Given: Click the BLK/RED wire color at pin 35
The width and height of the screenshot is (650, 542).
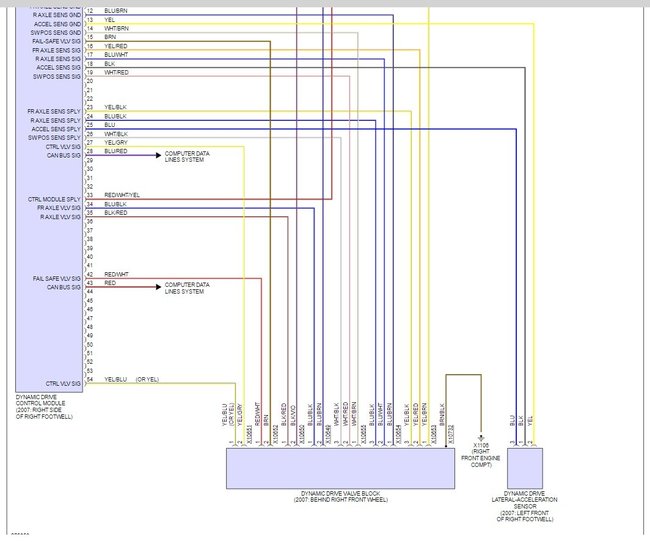Looking at the screenshot, I should click(116, 213).
